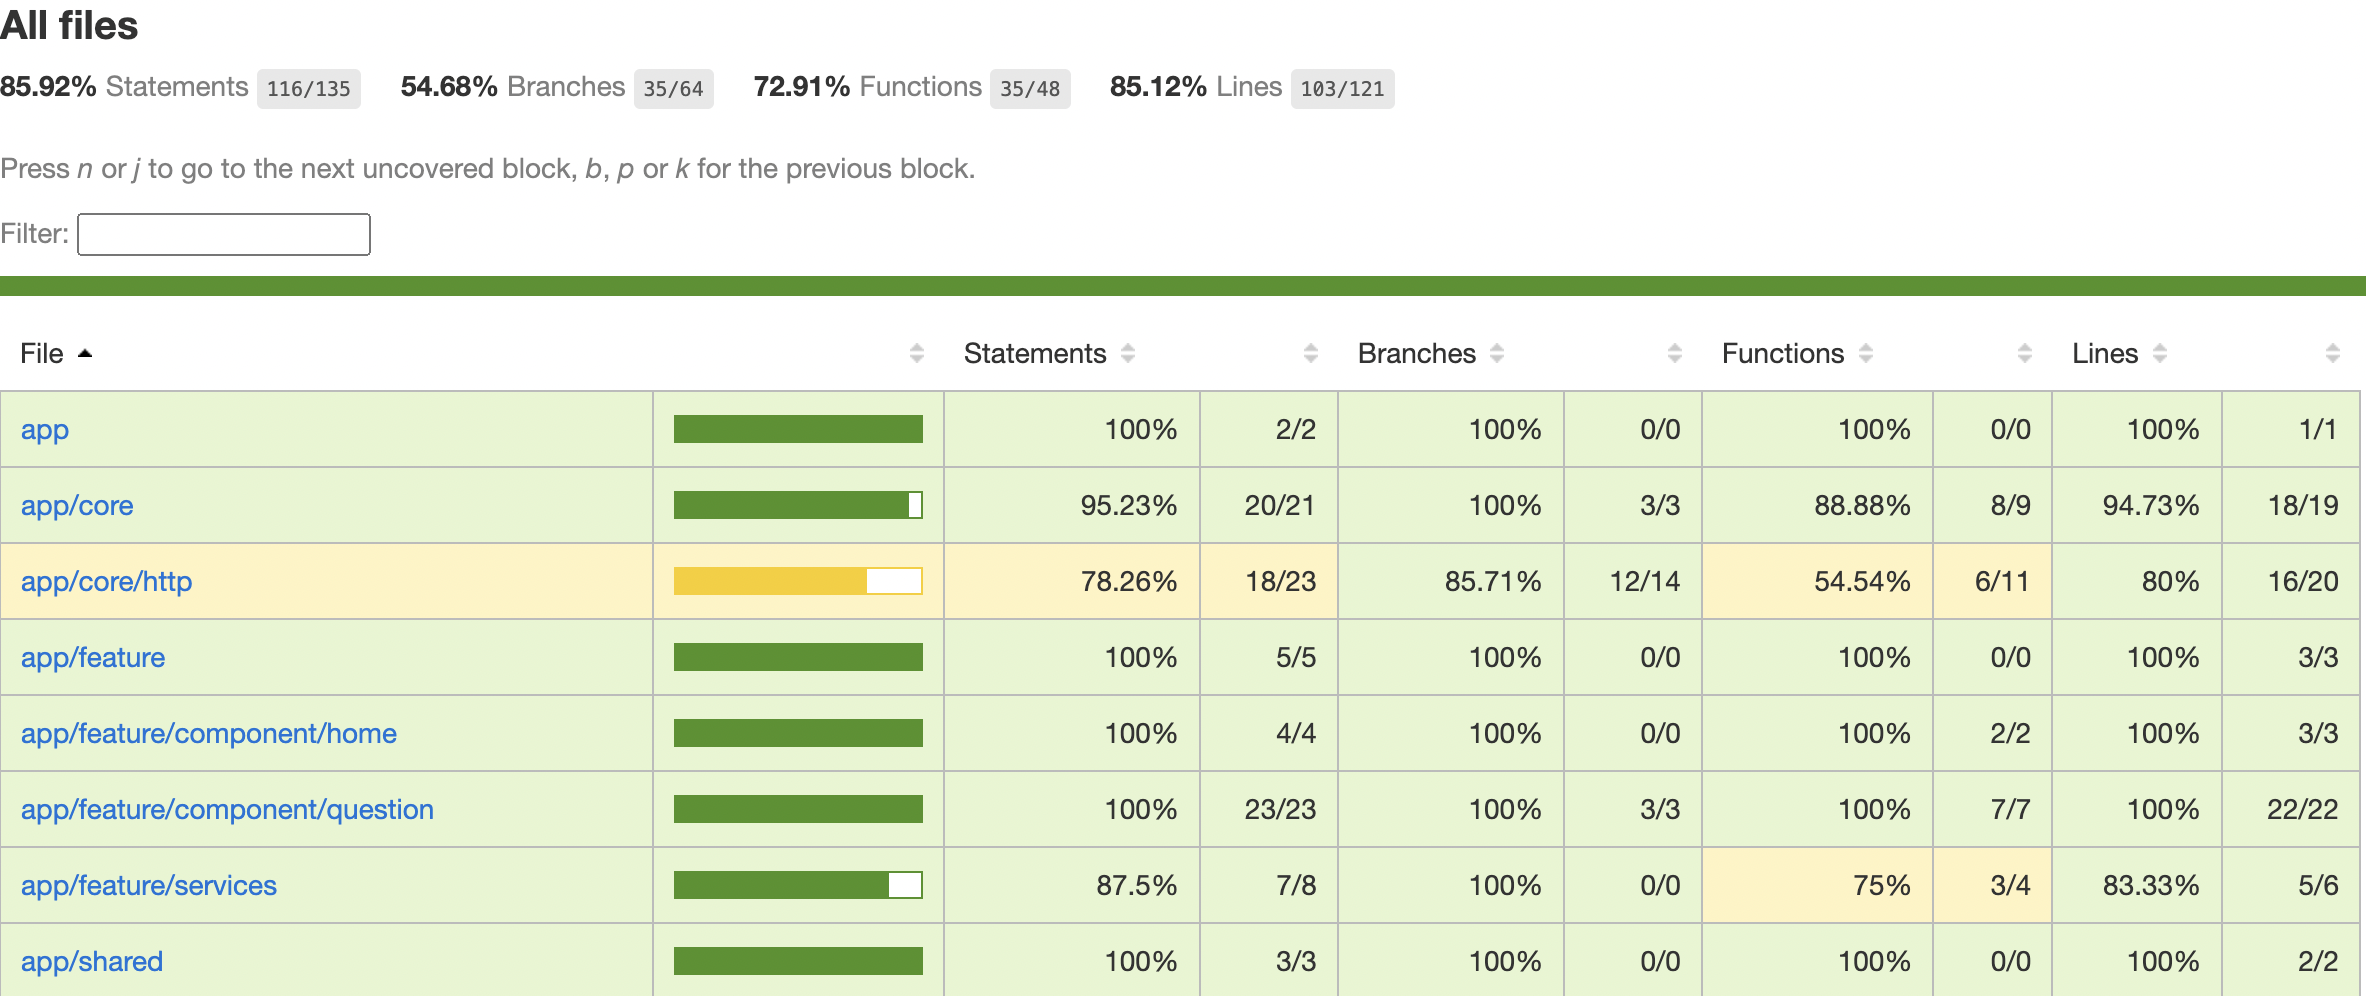Sort by Branches fraction column arrow
Image resolution: width=2366 pixels, height=996 pixels.
pyautogui.click(x=1675, y=353)
